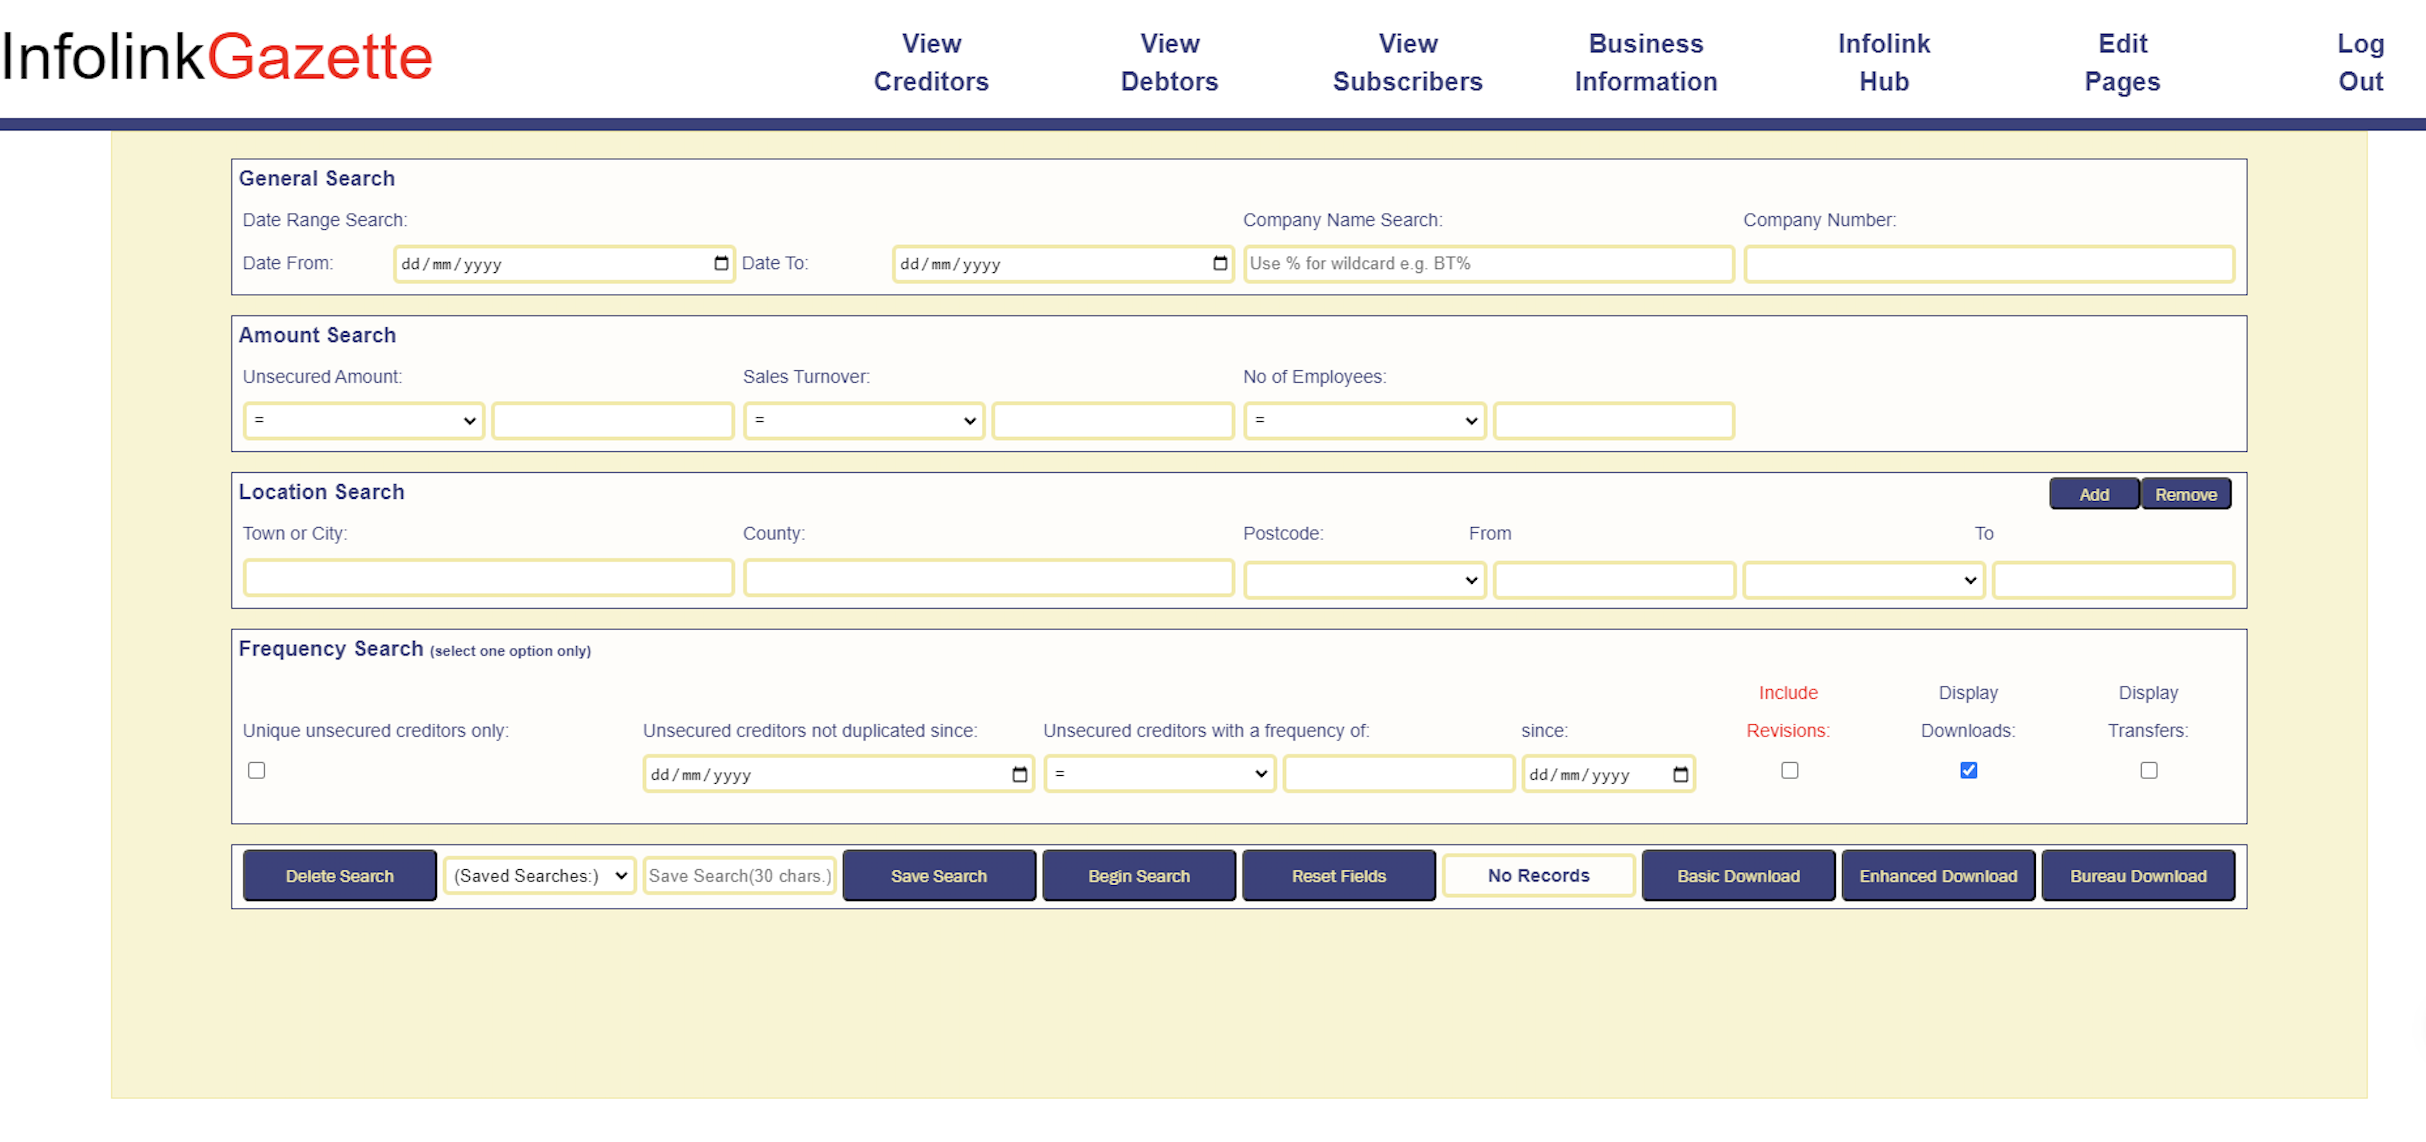Click the Remove location button
This screenshot has width=2426, height=1142.
pos(2186,494)
